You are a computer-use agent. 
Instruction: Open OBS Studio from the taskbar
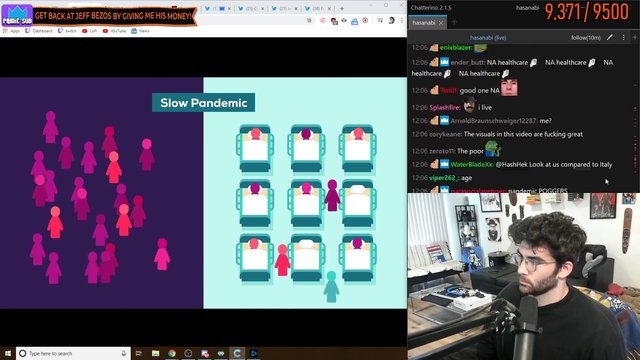pos(188,353)
